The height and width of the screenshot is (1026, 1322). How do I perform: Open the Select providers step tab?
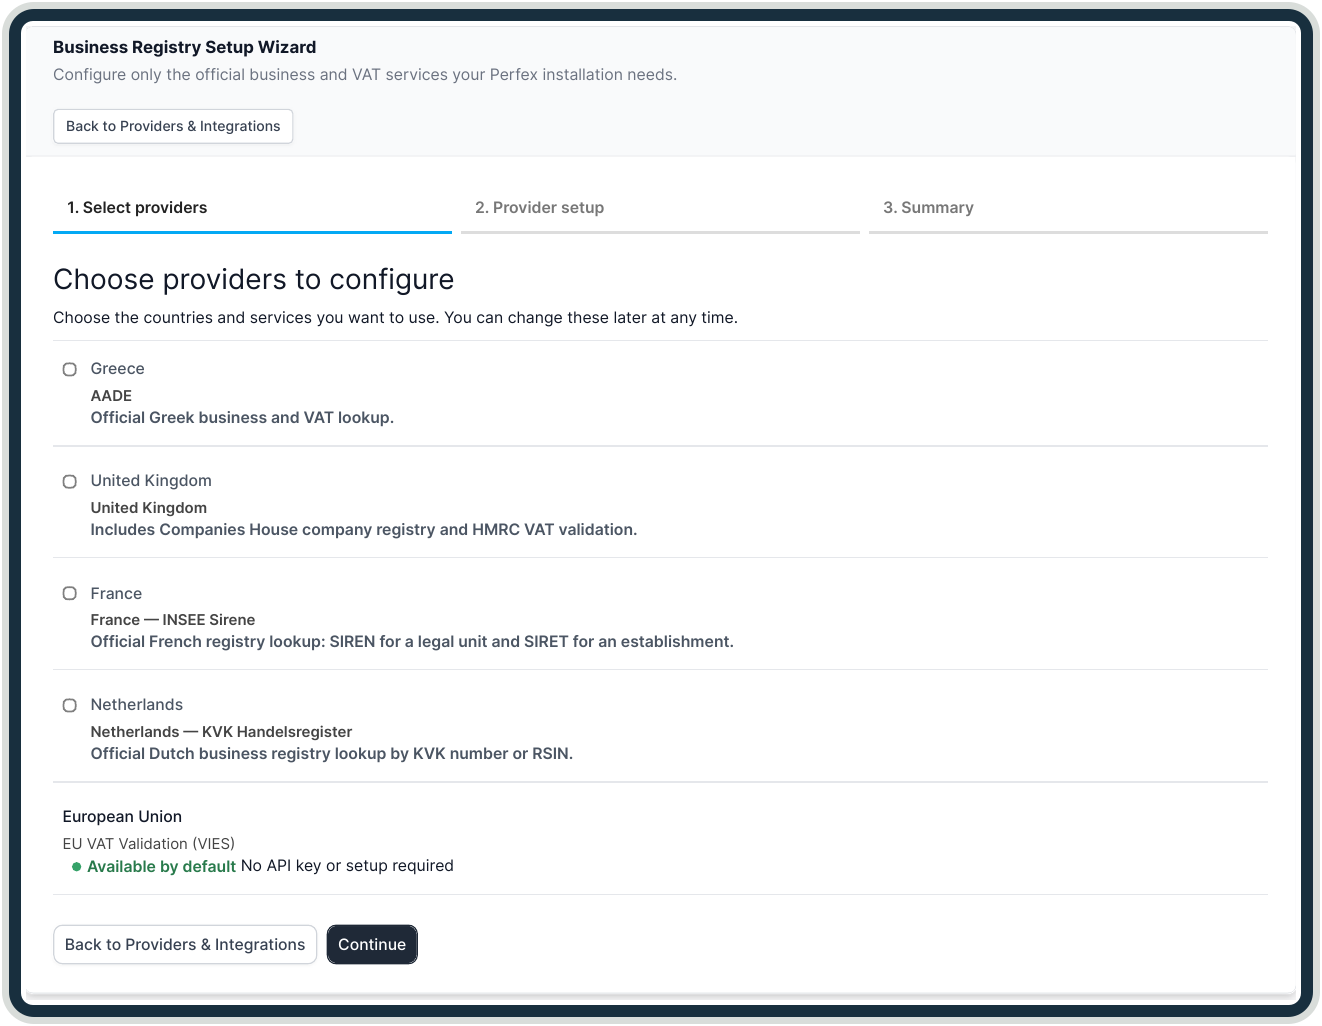click(252, 208)
